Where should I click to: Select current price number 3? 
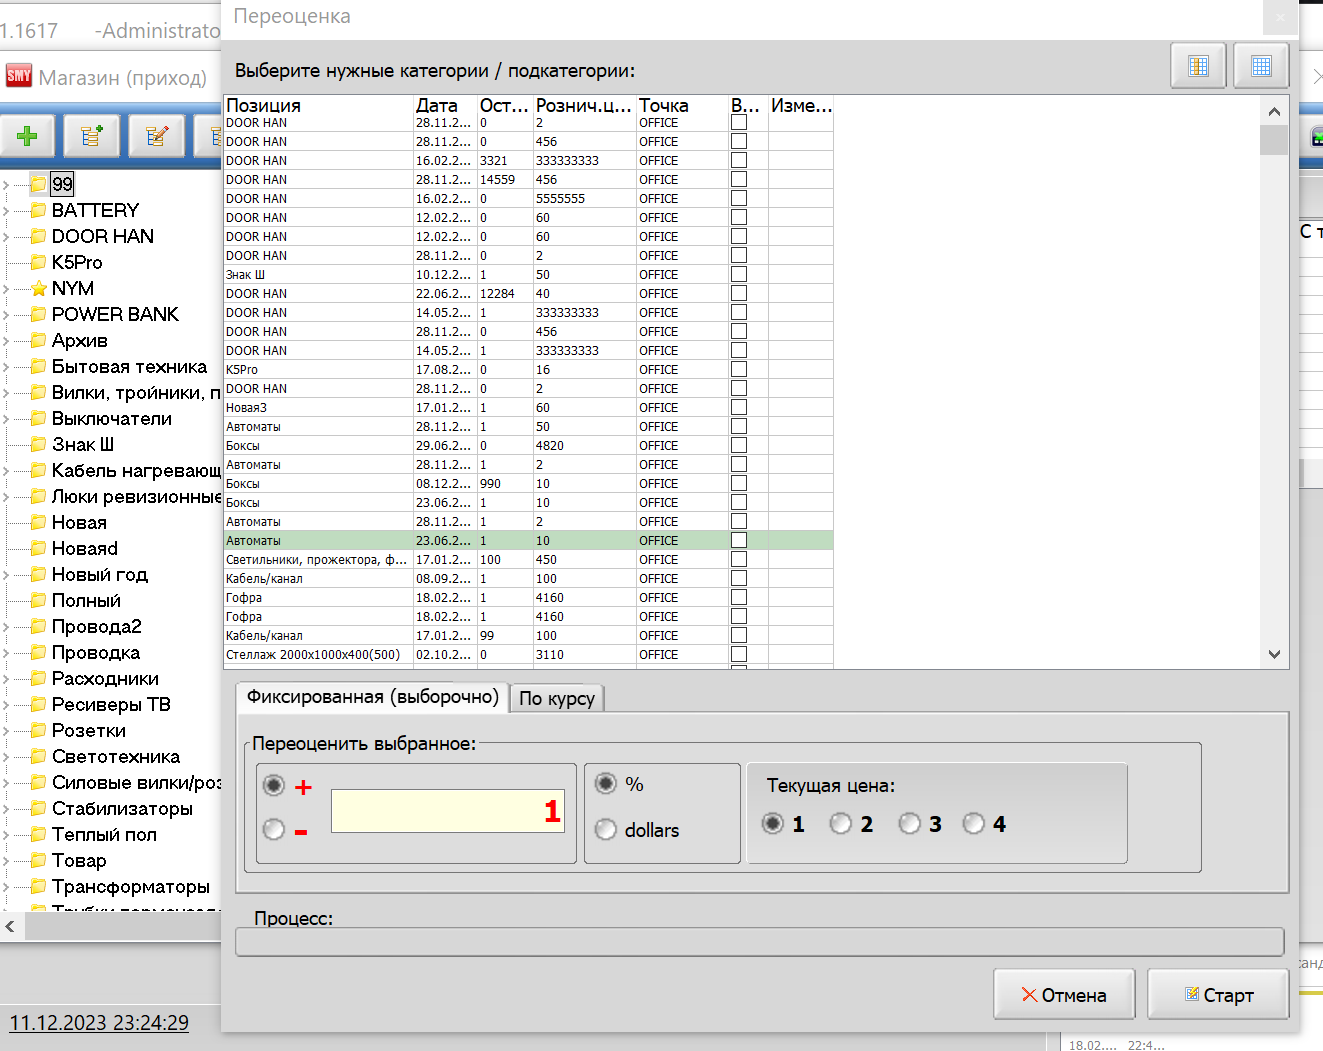pos(909,823)
